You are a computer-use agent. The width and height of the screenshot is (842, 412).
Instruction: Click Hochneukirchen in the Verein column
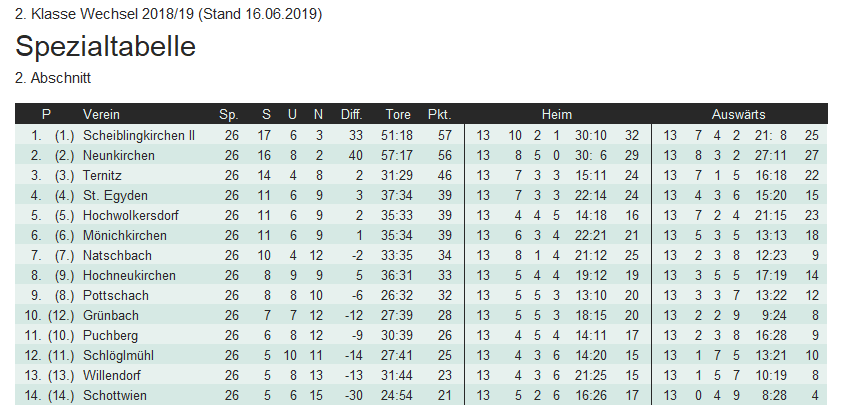pyautogui.click(x=130, y=275)
